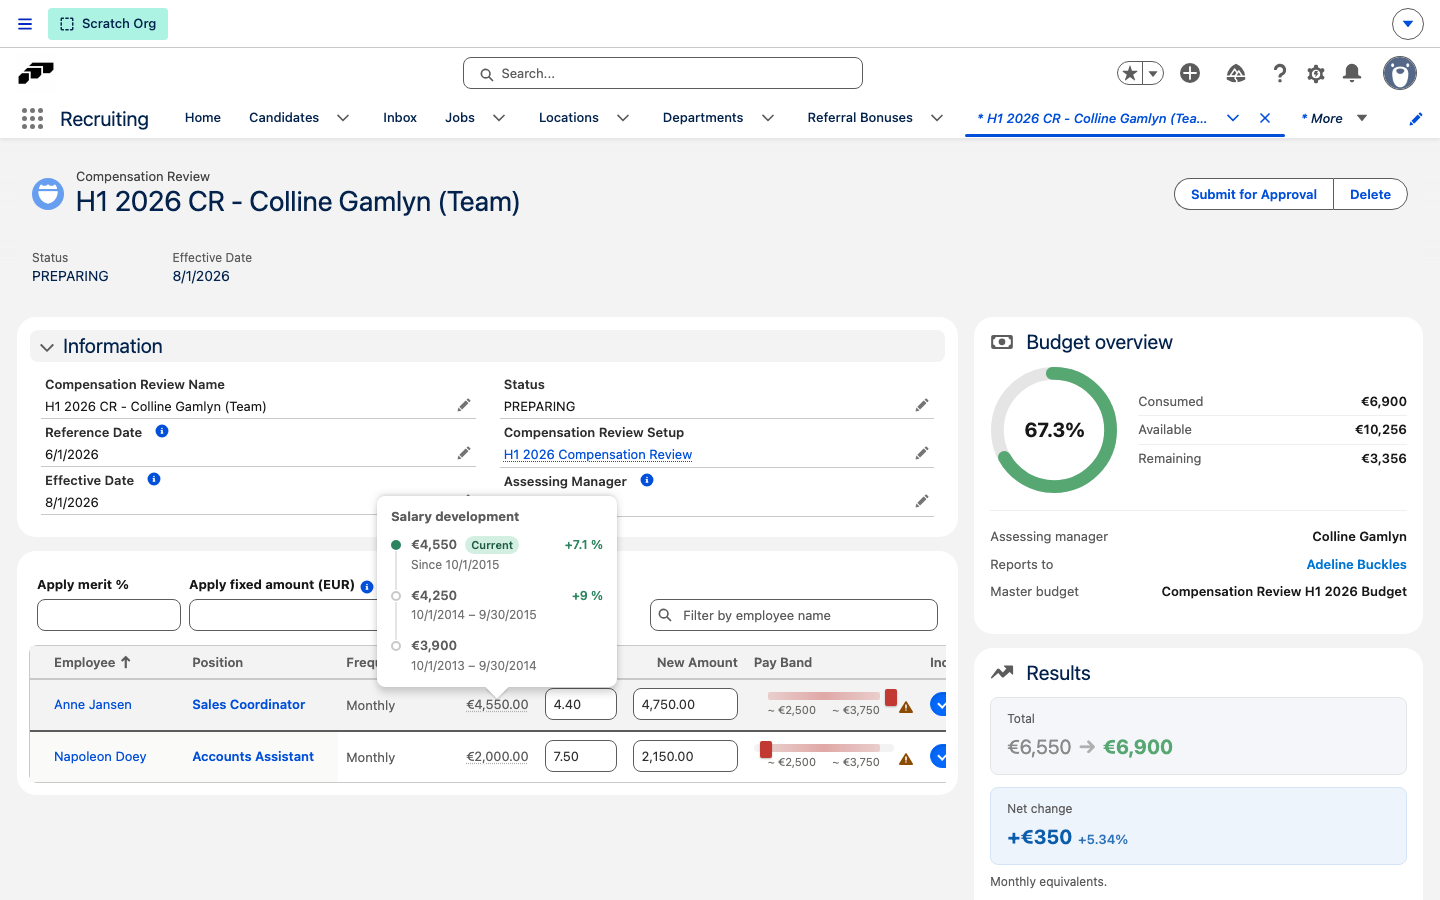1440x900 pixels.
Task: Edit Assessing Manager with pencil icon
Action: pos(922,501)
